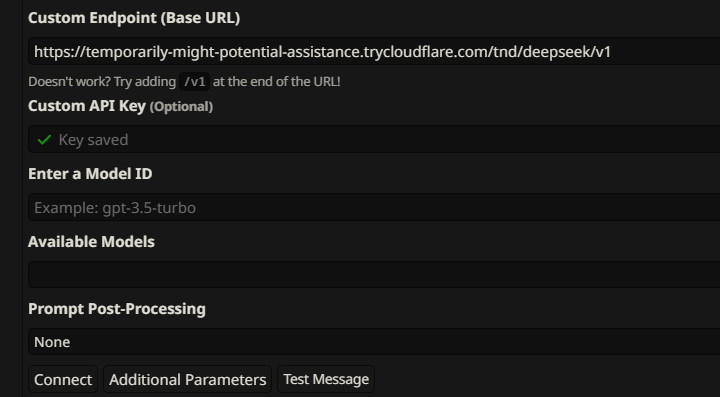Focus the Custom Endpoint Base URL field
Image resolution: width=720 pixels, height=397 pixels.
pyautogui.click(x=374, y=51)
